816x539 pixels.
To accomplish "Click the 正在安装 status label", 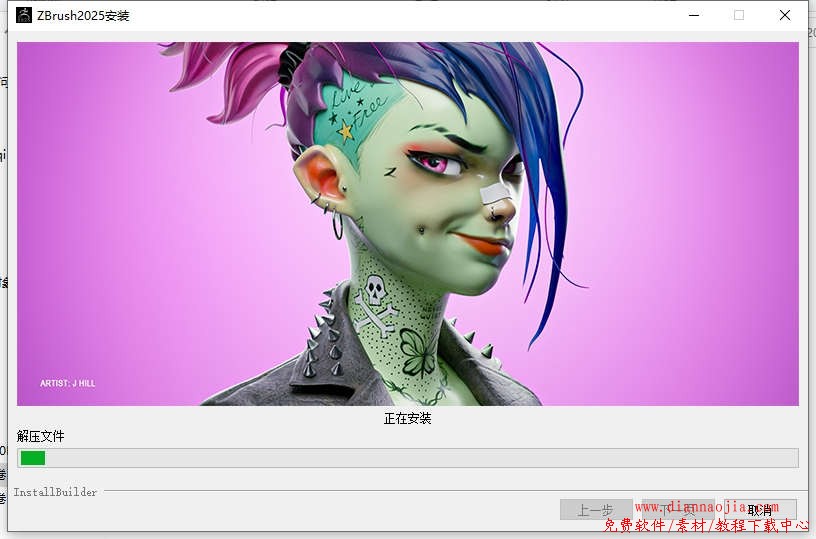I will (407, 418).
